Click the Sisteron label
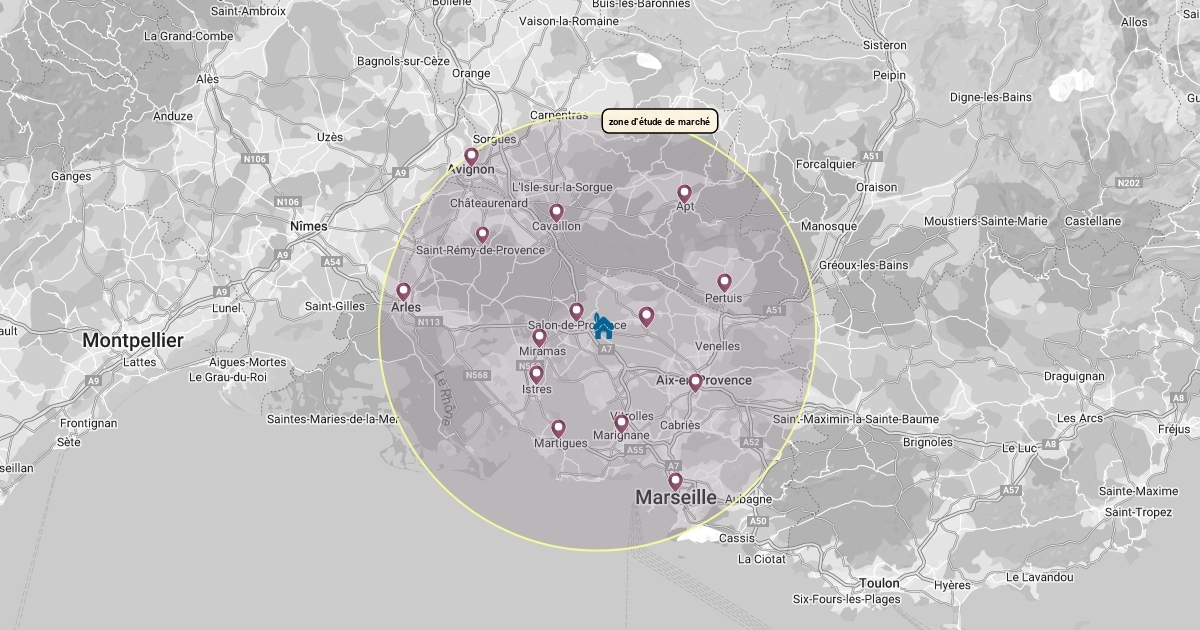Viewport: 1200px width, 630px height. (x=884, y=45)
